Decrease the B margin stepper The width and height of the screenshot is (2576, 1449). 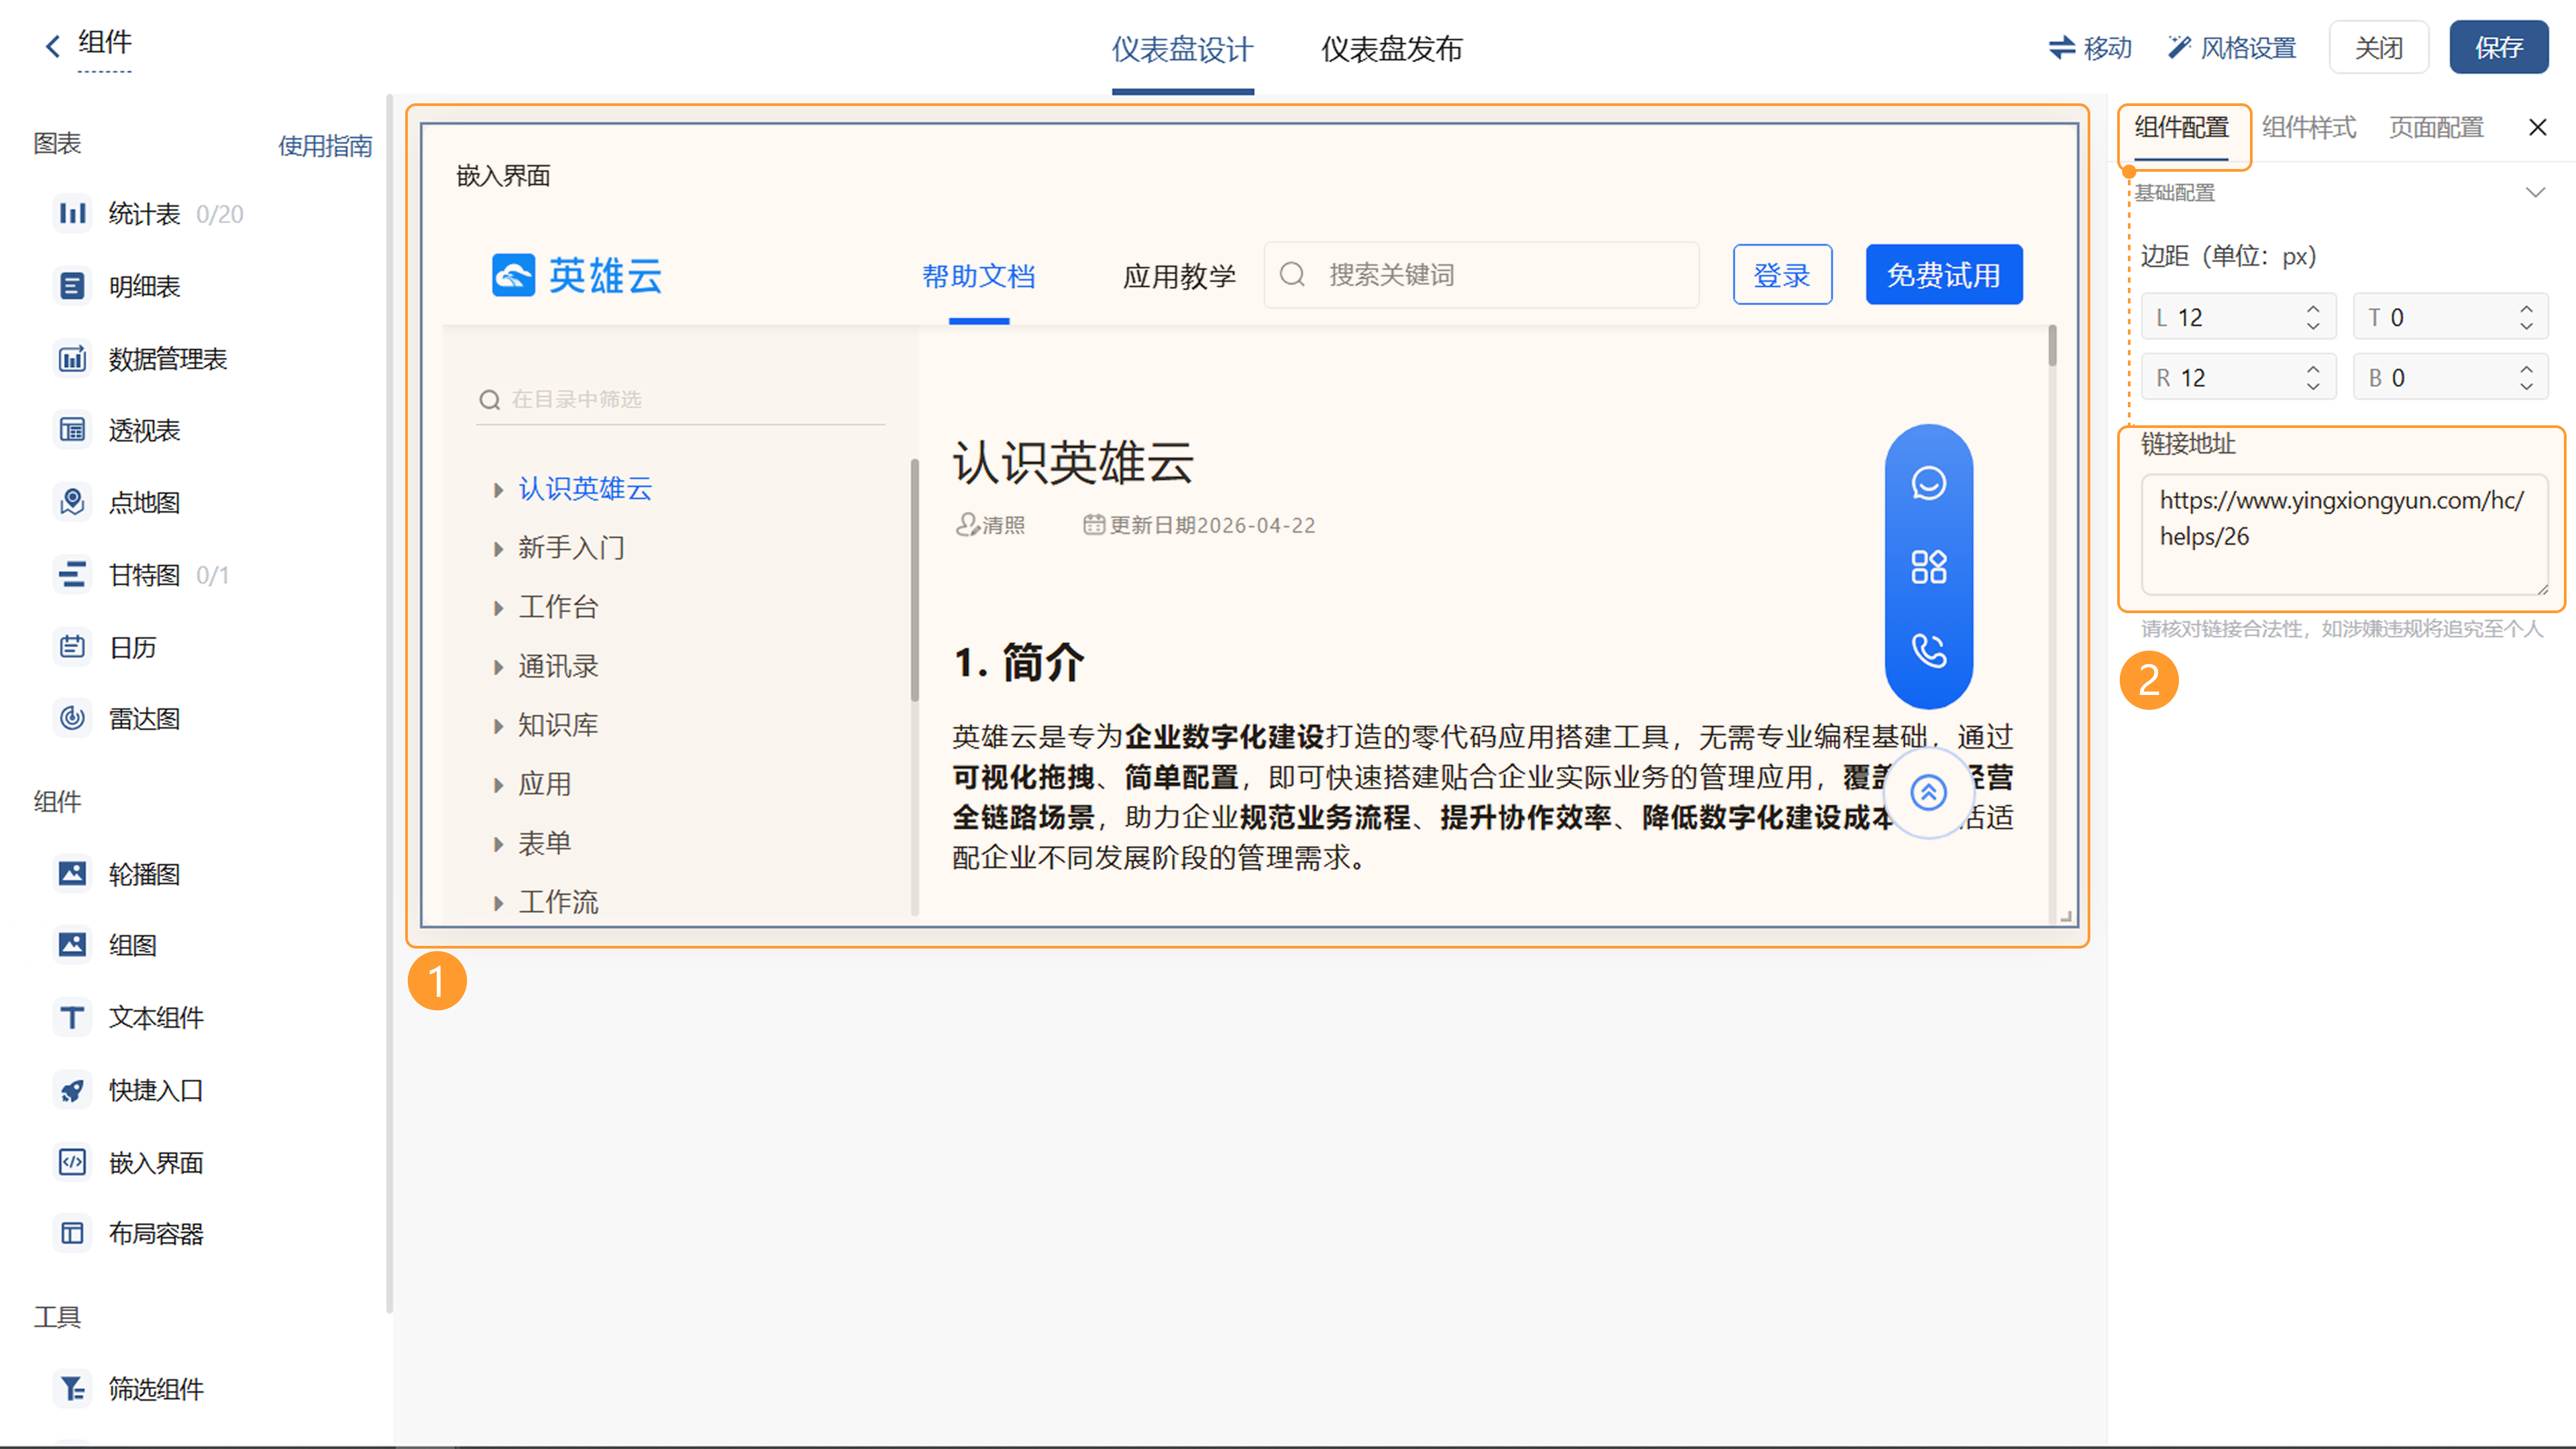click(x=2526, y=386)
